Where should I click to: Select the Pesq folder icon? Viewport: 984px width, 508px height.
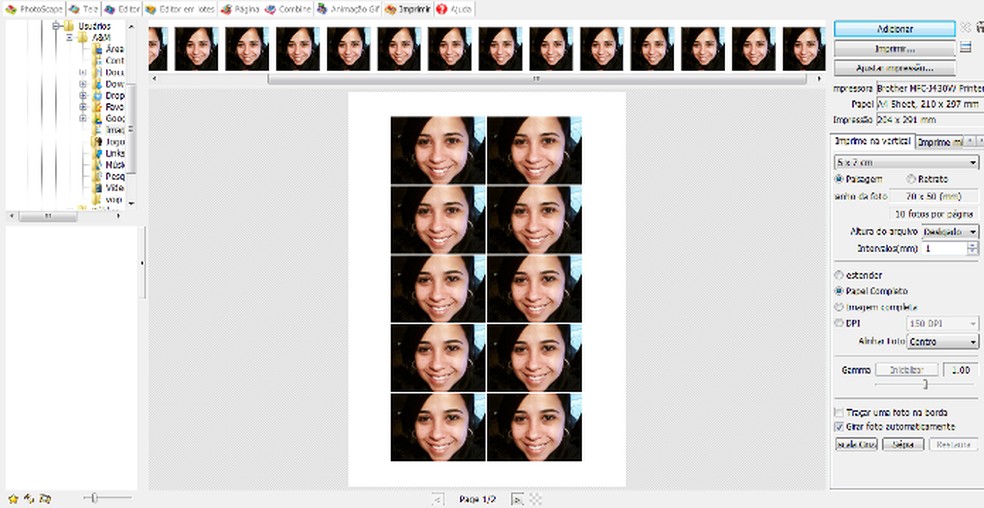point(97,176)
